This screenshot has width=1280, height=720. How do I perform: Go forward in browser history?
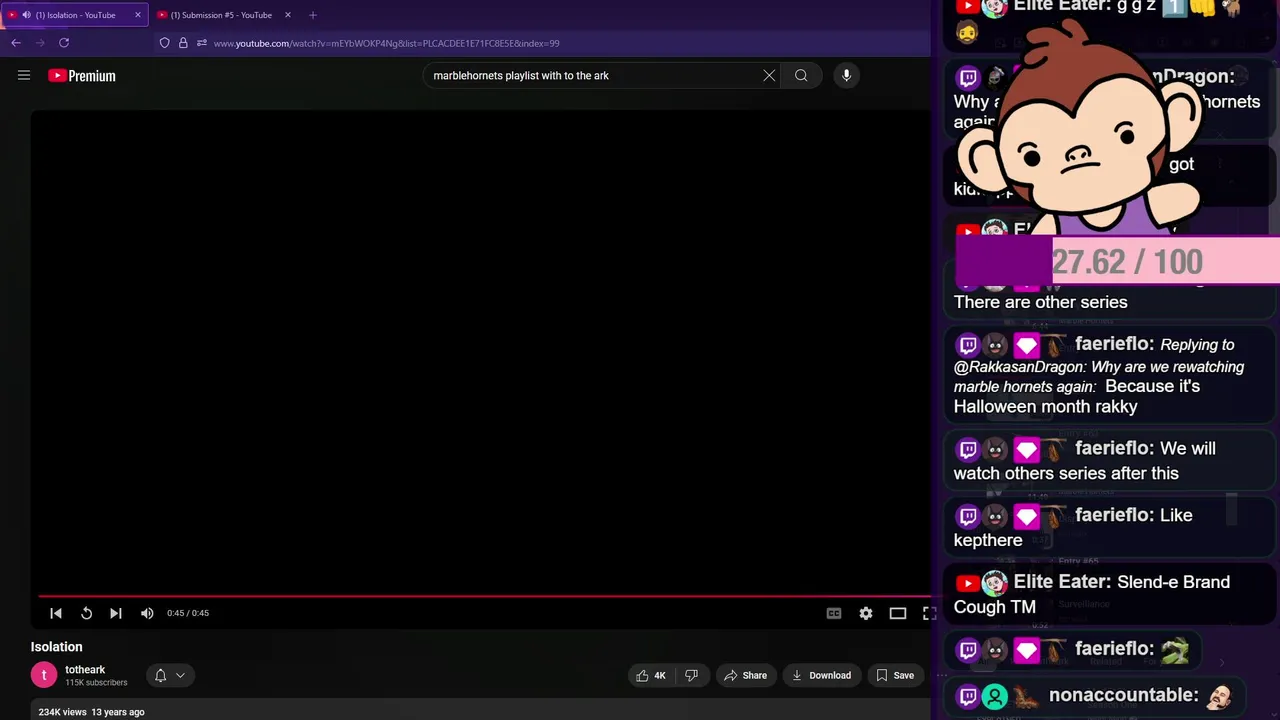40,43
